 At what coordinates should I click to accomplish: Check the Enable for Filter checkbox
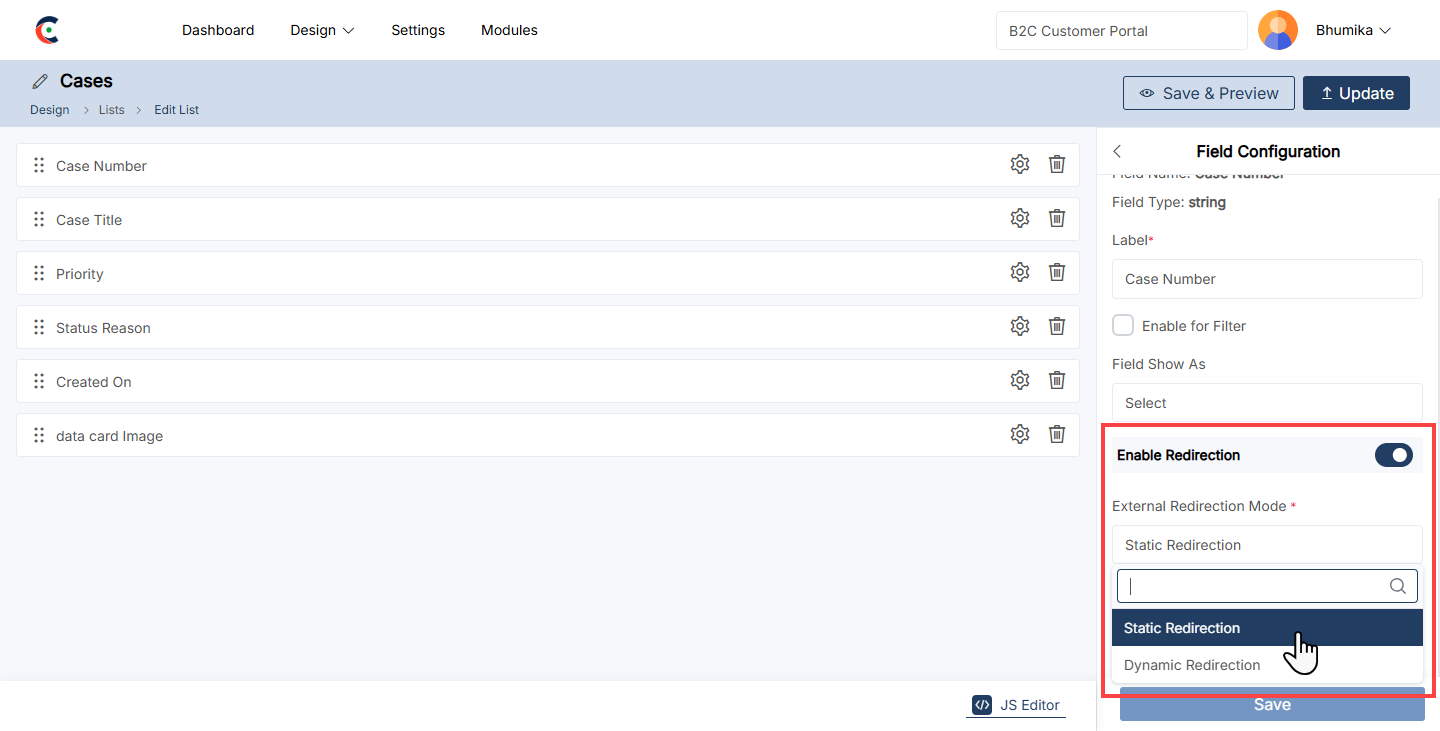pos(1123,326)
